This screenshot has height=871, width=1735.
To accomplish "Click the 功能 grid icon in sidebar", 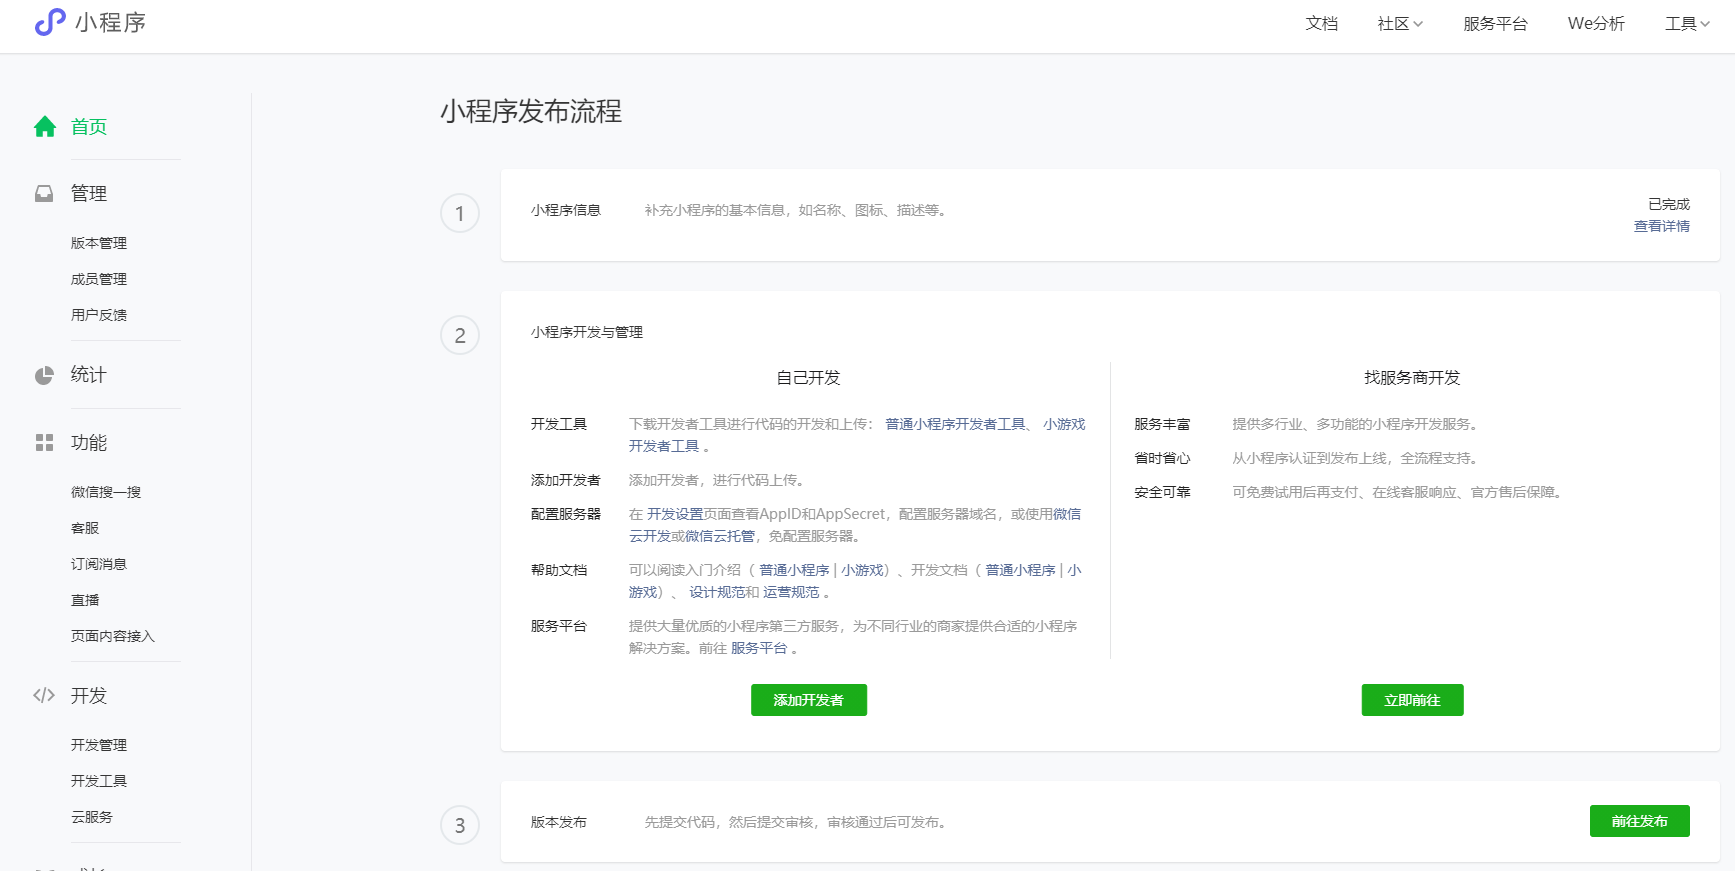I will pyautogui.click(x=44, y=442).
